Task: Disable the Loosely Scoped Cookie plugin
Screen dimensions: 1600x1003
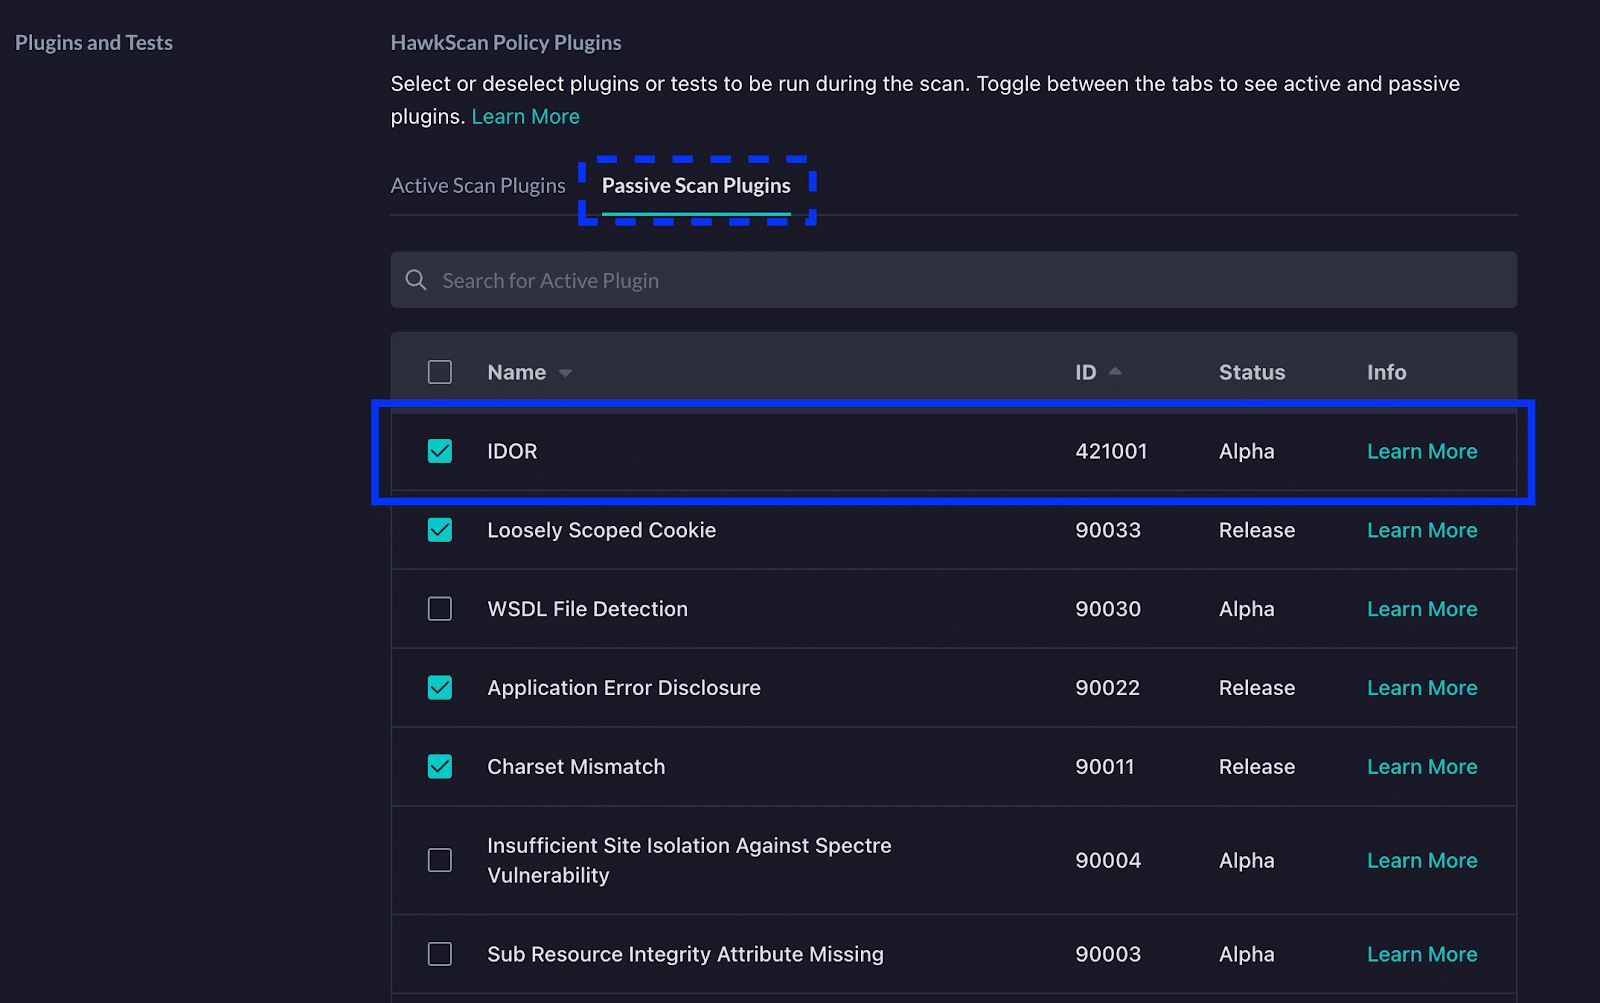Action: (x=440, y=530)
